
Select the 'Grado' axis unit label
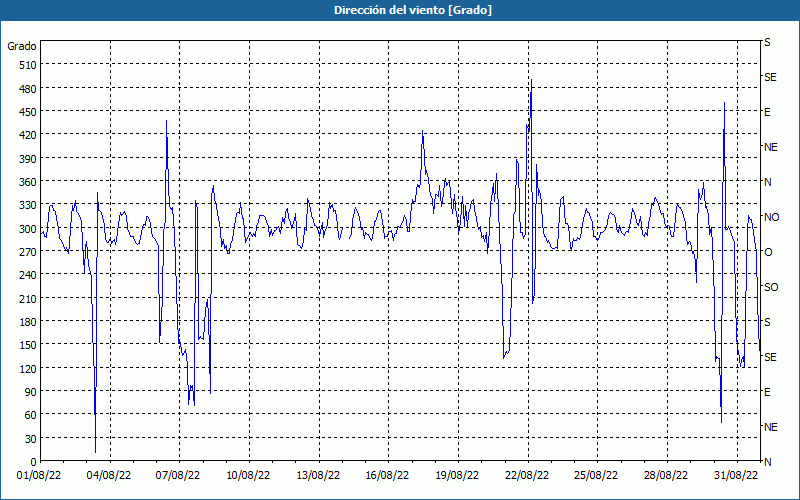click(x=22, y=46)
